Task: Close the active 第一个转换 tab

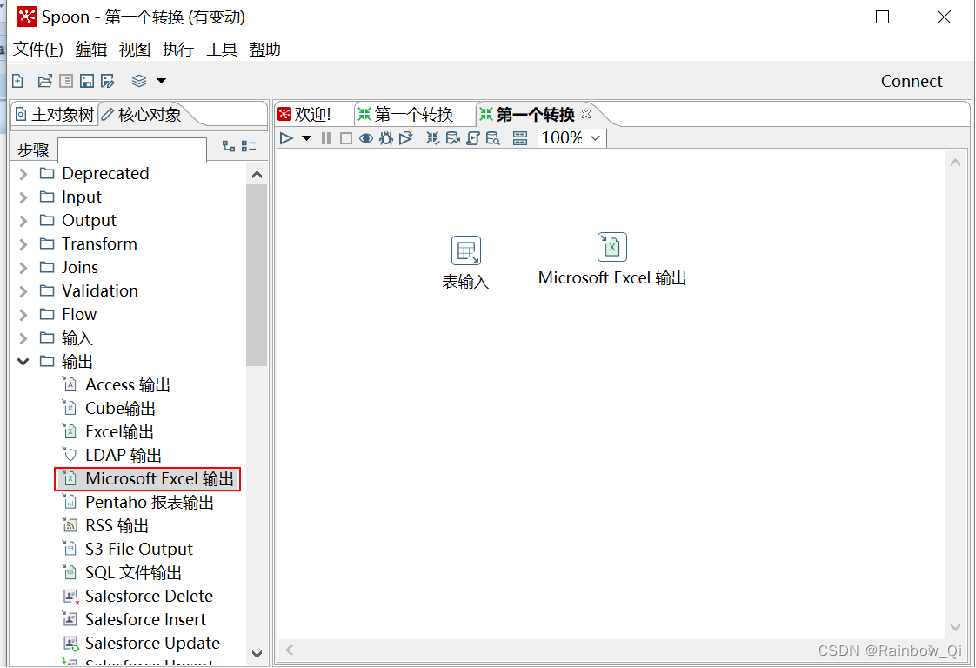Action: coord(586,114)
